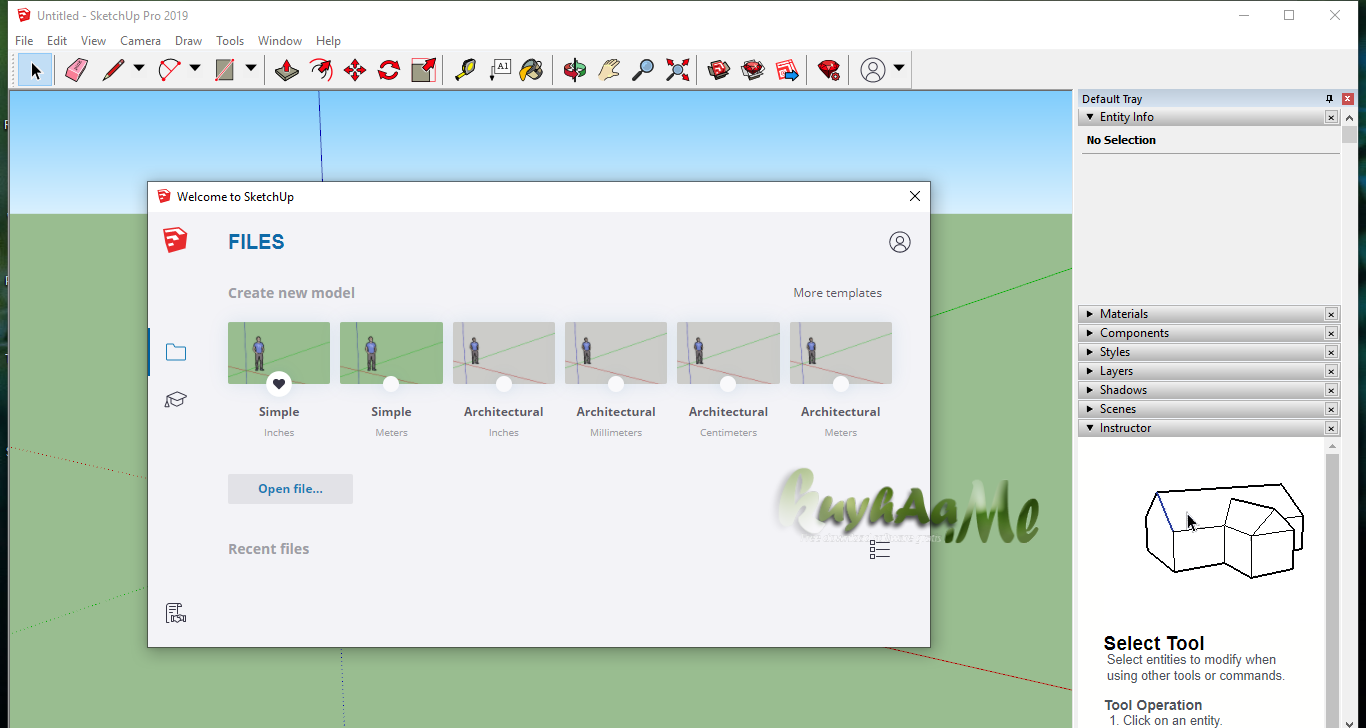This screenshot has width=1366, height=728.
Task: Select the Rotate tool
Action: pos(389,70)
